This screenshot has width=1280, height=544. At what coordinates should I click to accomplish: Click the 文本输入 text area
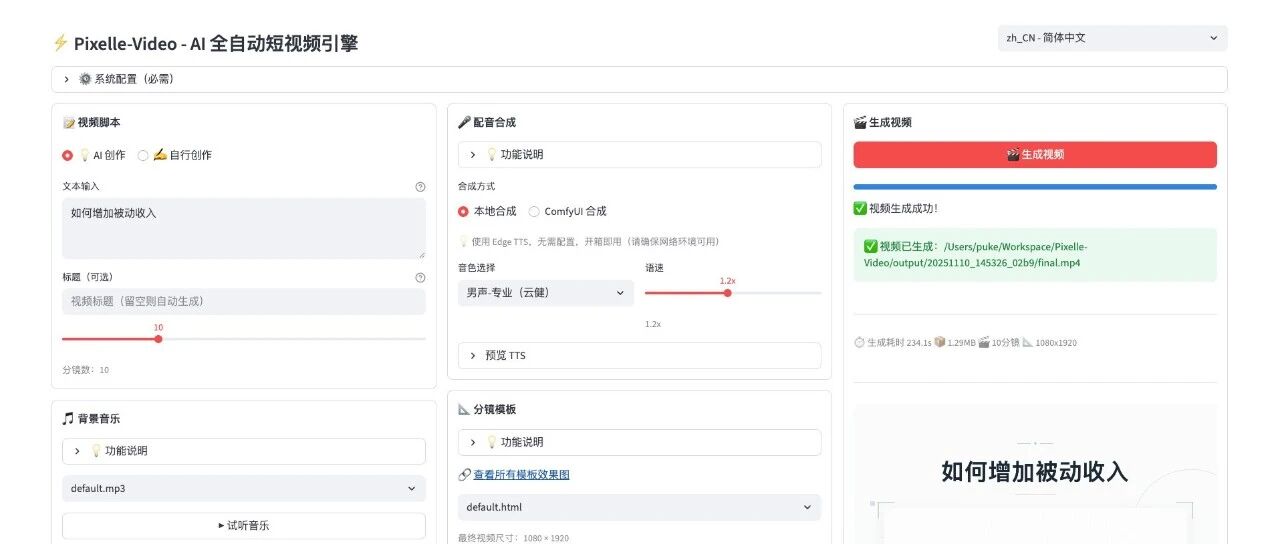click(243, 229)
